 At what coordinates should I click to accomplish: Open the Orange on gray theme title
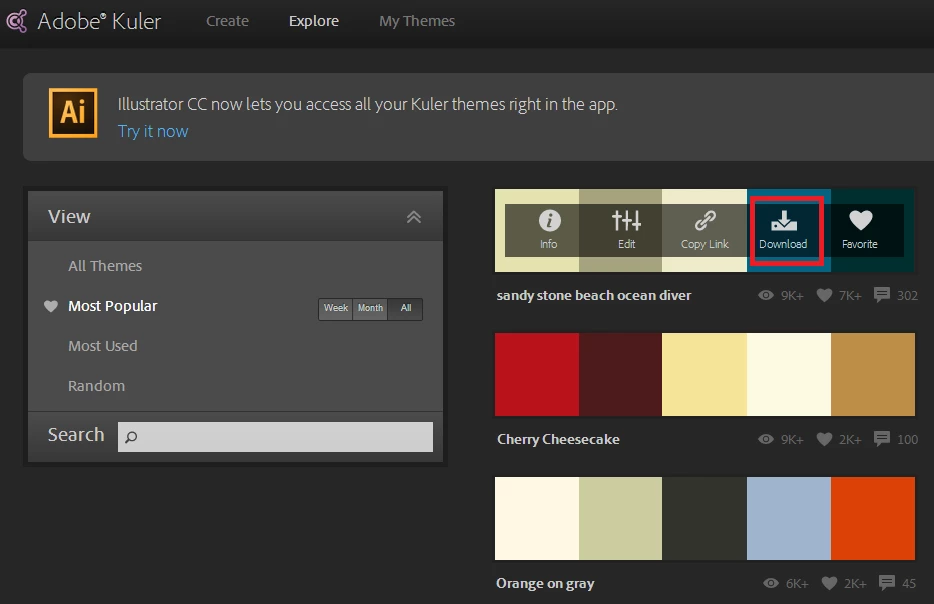pos(545,583)
